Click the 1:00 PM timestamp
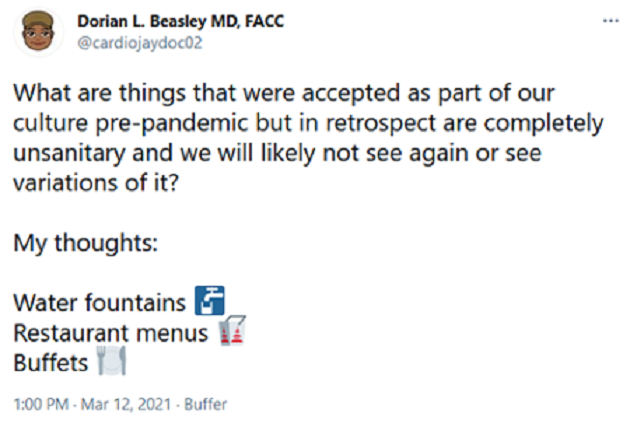Viewport: 630px width, 427px height. tap(37, 405)
